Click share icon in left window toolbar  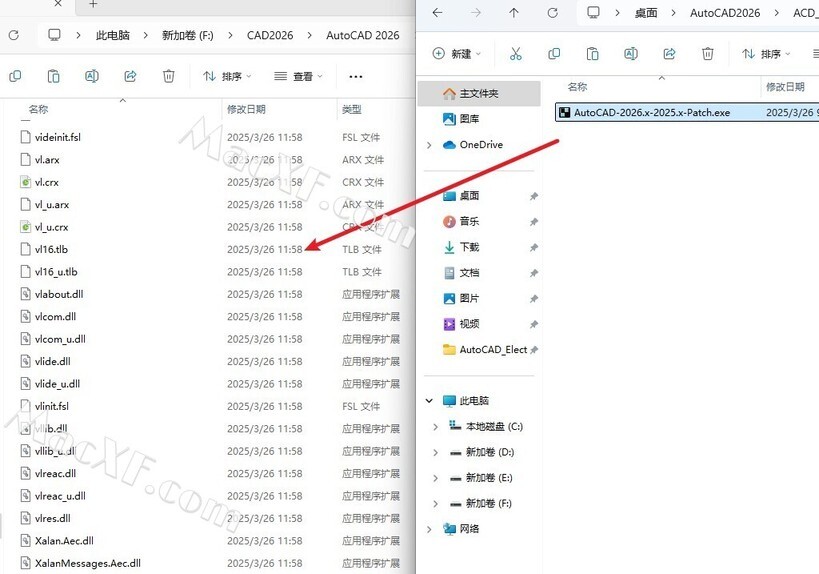(130, 76)
